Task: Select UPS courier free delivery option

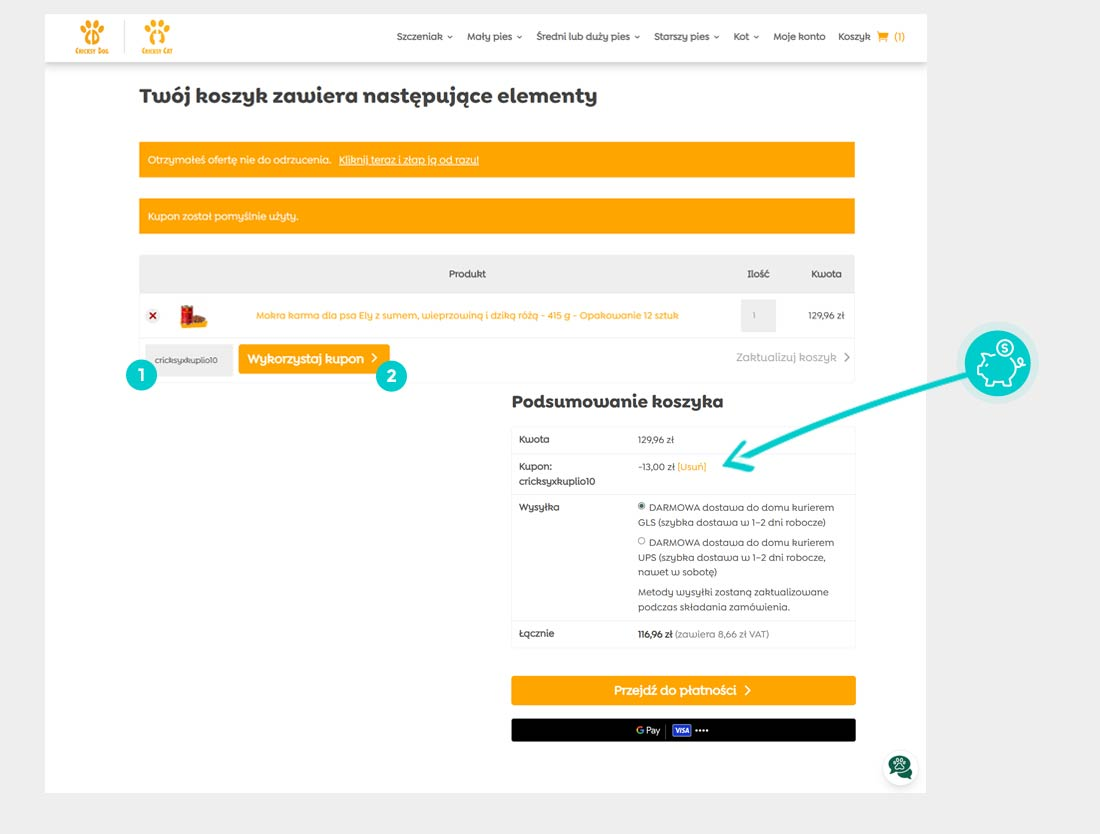Action: click(x=642, y=541)
